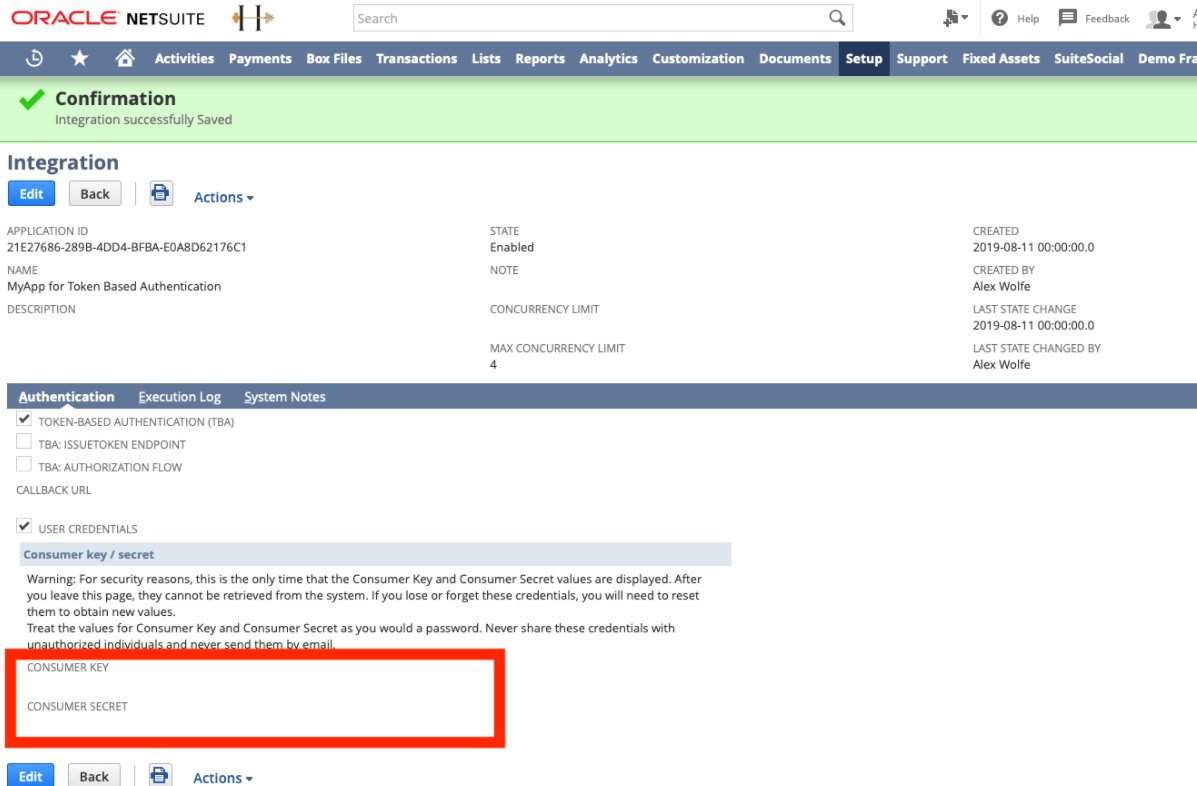Toggle TBA: IssueToken Endpoint checkbox

click(x=24, y=442)
